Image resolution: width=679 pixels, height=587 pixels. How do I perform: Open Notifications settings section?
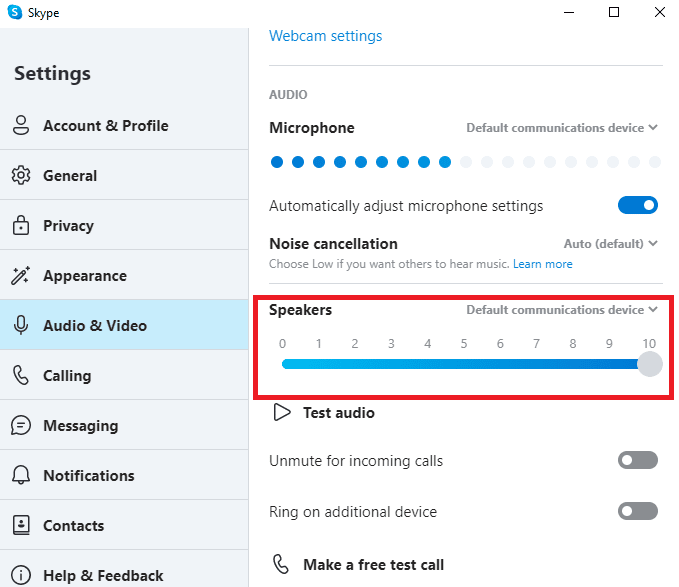click(x=124, y=475)
